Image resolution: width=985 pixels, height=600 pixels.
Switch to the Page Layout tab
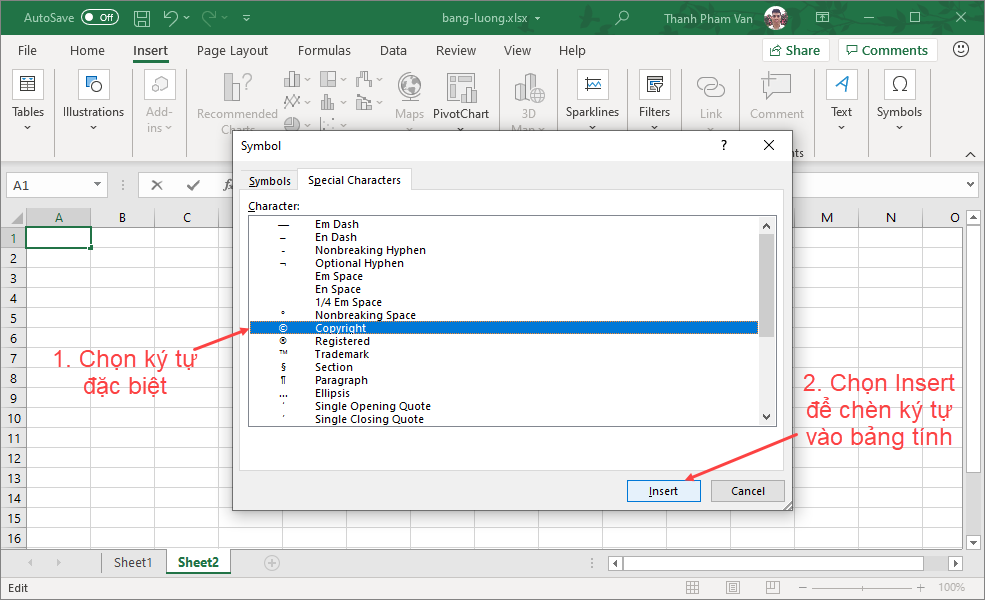pos(232,50)
